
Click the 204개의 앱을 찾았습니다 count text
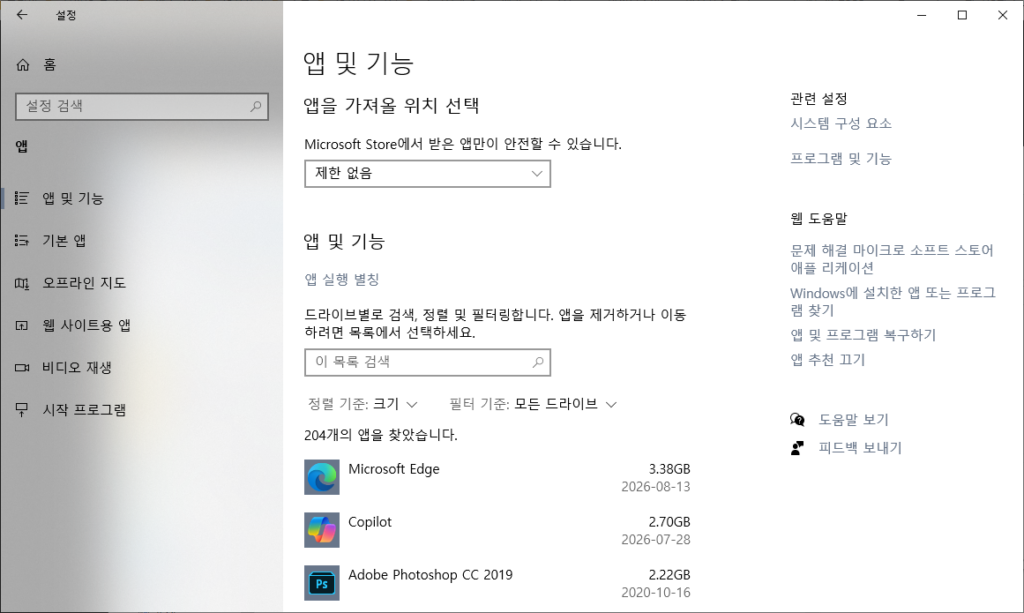(381, 435)
